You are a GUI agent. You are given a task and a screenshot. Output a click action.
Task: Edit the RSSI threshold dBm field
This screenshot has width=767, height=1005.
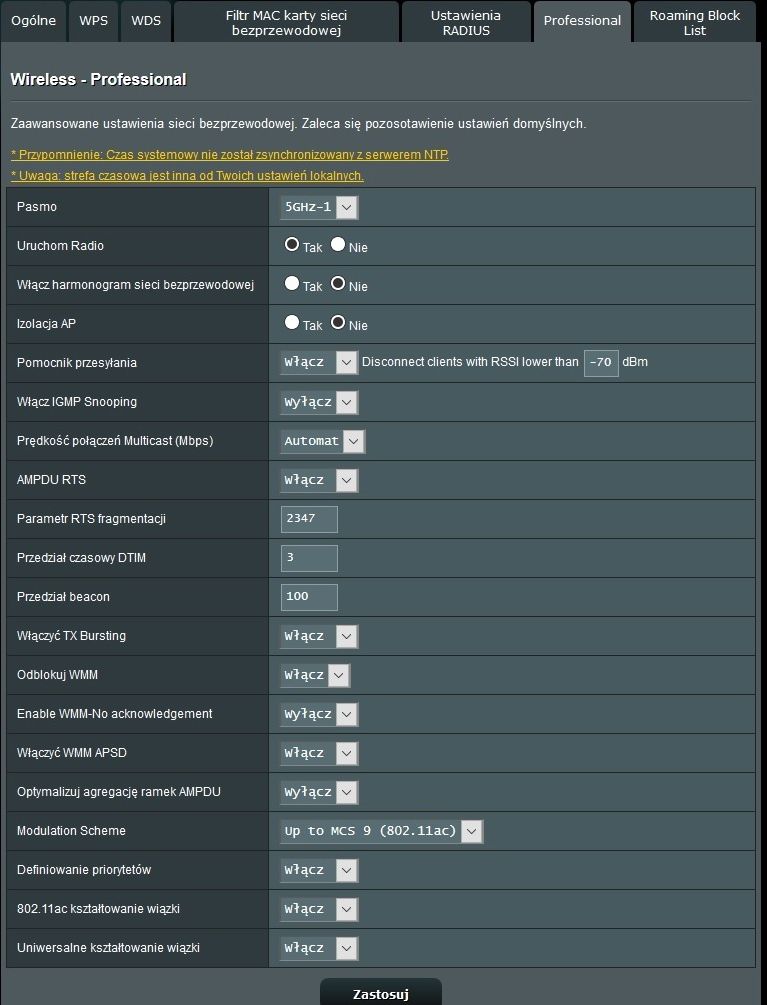click(x=601, y=363)
